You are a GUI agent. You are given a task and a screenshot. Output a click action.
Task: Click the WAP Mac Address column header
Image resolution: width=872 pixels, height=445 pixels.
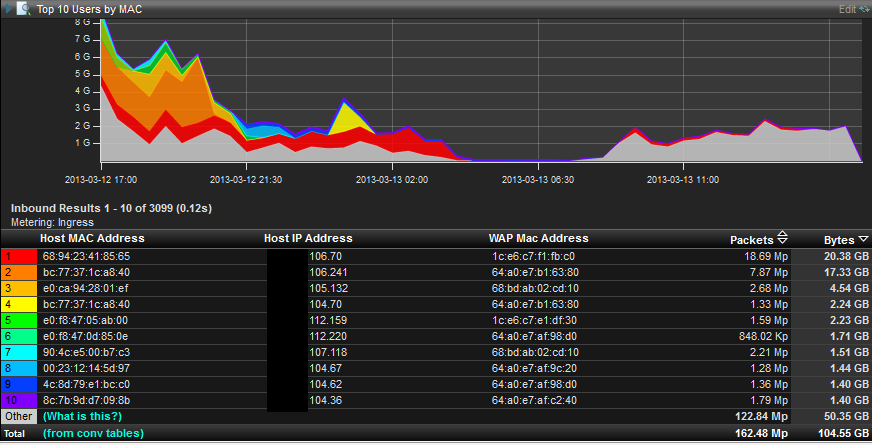pyautogui.click(x=538, y=239)
